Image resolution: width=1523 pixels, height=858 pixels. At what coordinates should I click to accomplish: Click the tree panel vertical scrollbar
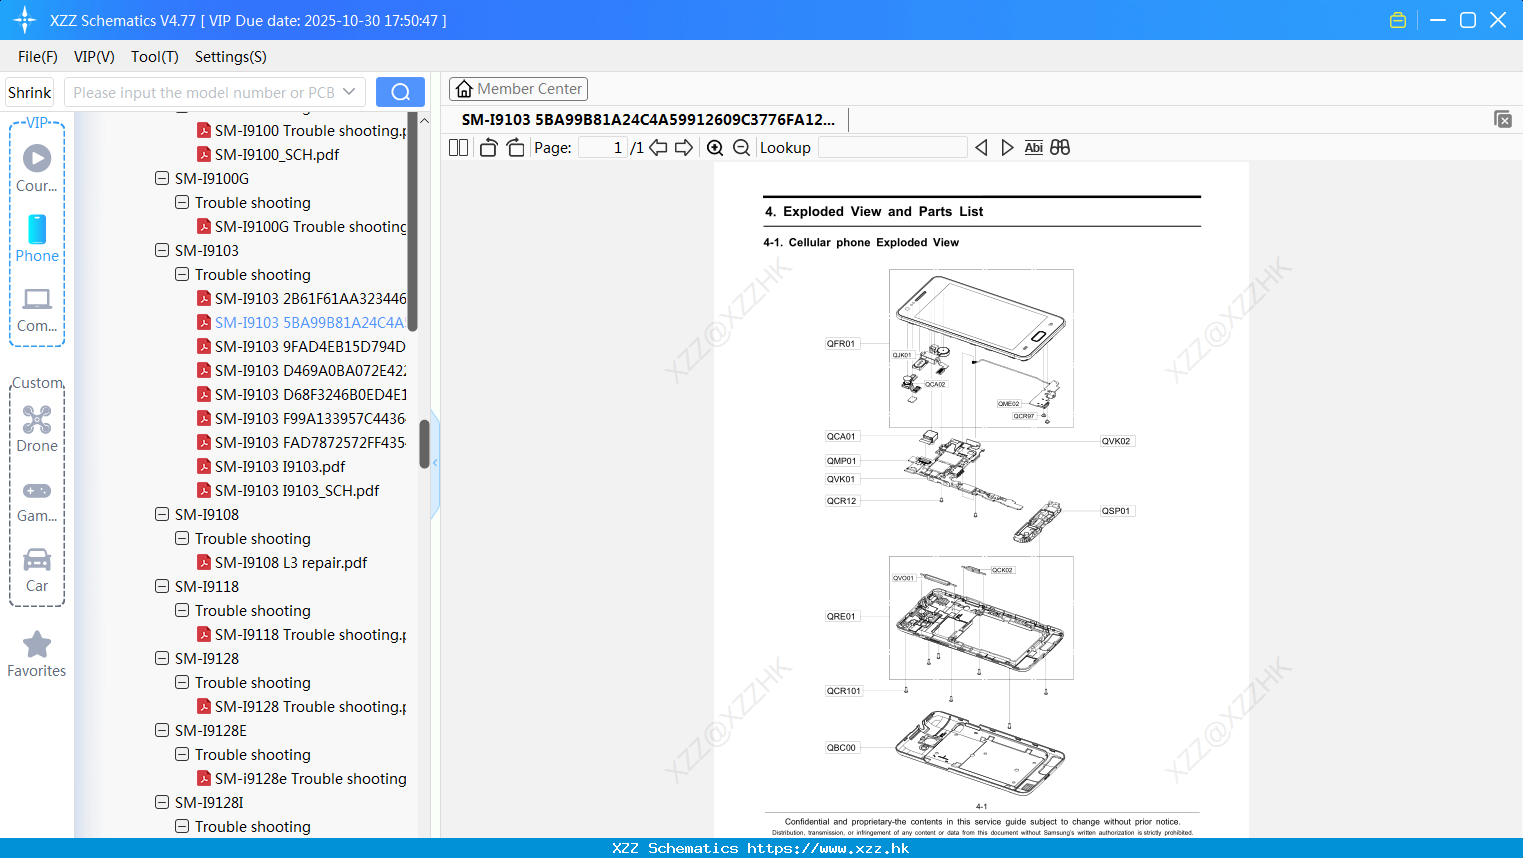[424, 443]
